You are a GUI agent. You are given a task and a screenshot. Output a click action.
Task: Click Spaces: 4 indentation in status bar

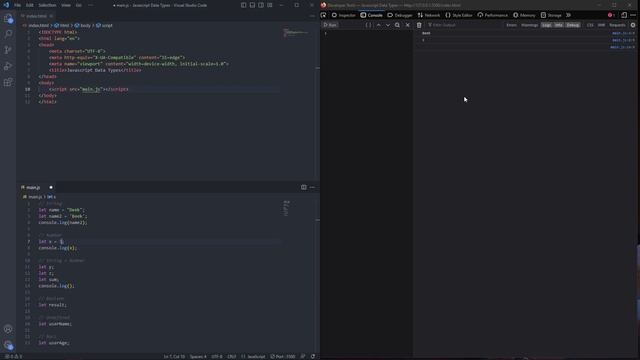point(198,356)
